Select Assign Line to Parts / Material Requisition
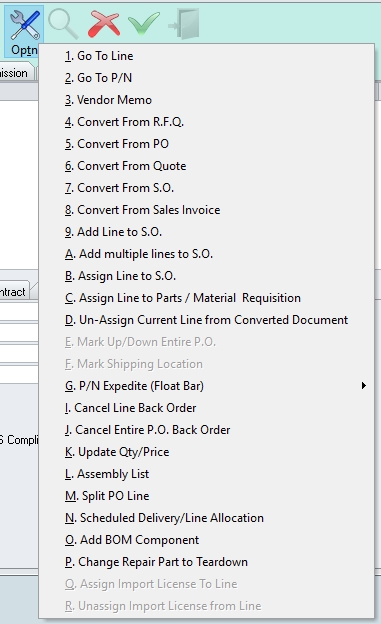The image size is (381, 624). point(206,298)
